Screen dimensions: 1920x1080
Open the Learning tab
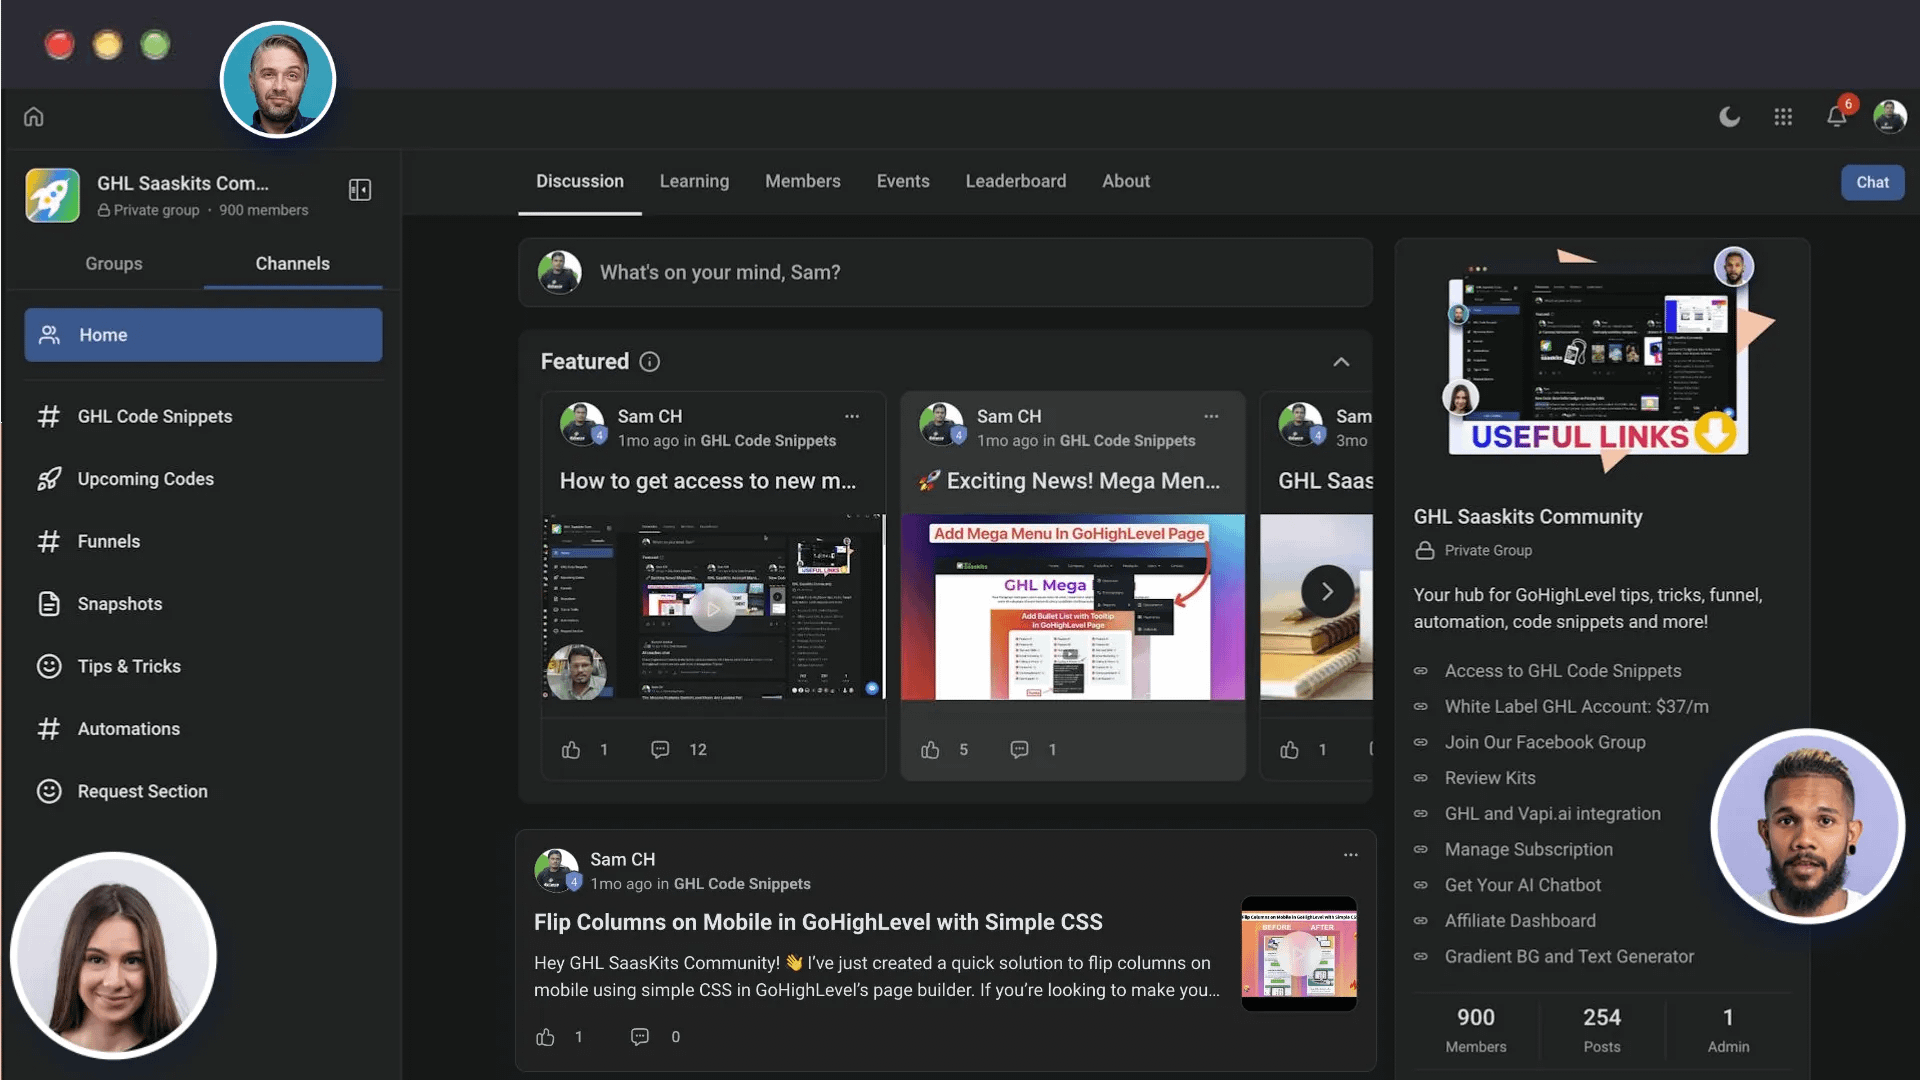pos(694,182)
